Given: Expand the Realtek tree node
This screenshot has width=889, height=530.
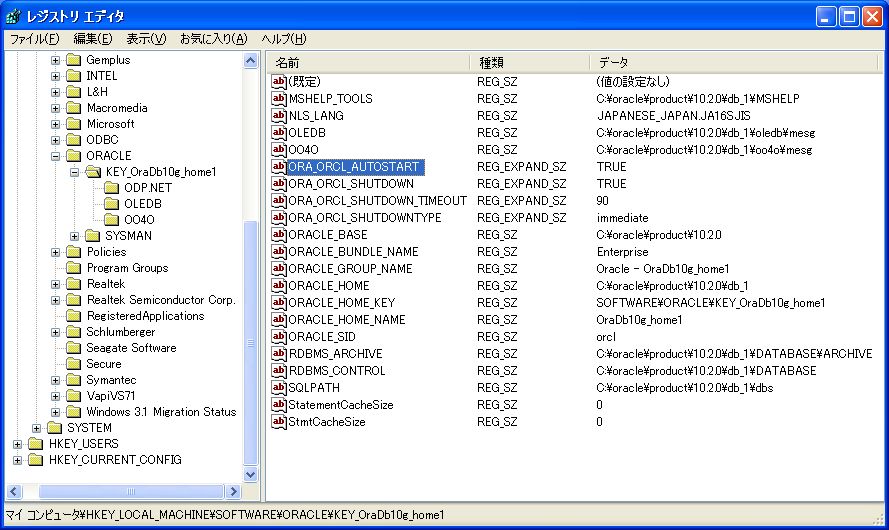Looking at the screenshot, I should click(x=56, y=284).
